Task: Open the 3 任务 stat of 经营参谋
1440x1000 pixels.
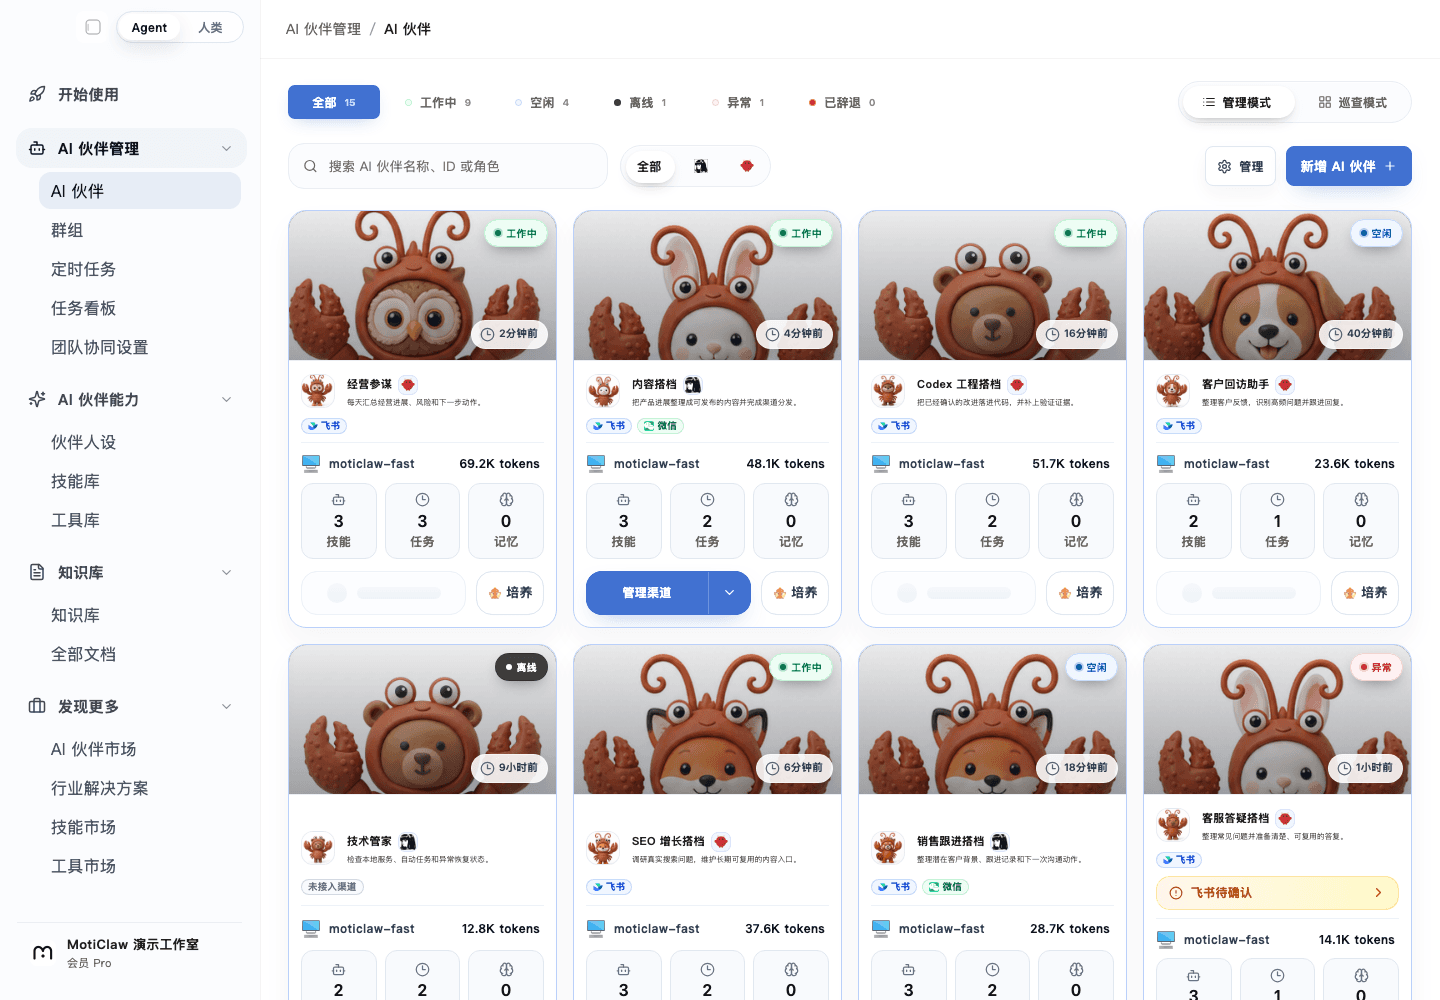Action: [x=422, y=520]
